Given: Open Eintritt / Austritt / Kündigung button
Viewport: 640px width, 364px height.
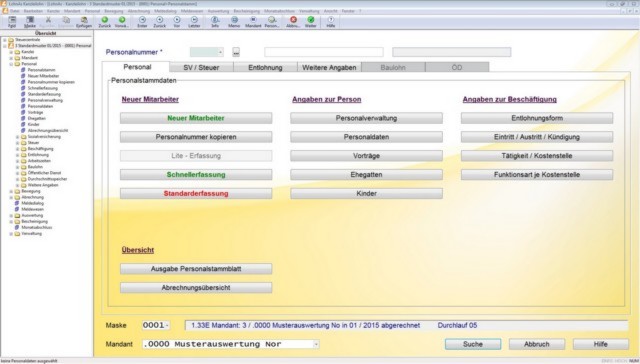Looking at the screenshot, I should tap(537, 137).
